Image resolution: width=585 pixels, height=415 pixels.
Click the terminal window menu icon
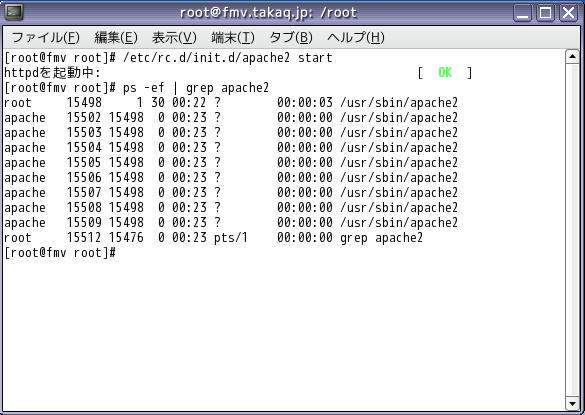coord(14,12)
